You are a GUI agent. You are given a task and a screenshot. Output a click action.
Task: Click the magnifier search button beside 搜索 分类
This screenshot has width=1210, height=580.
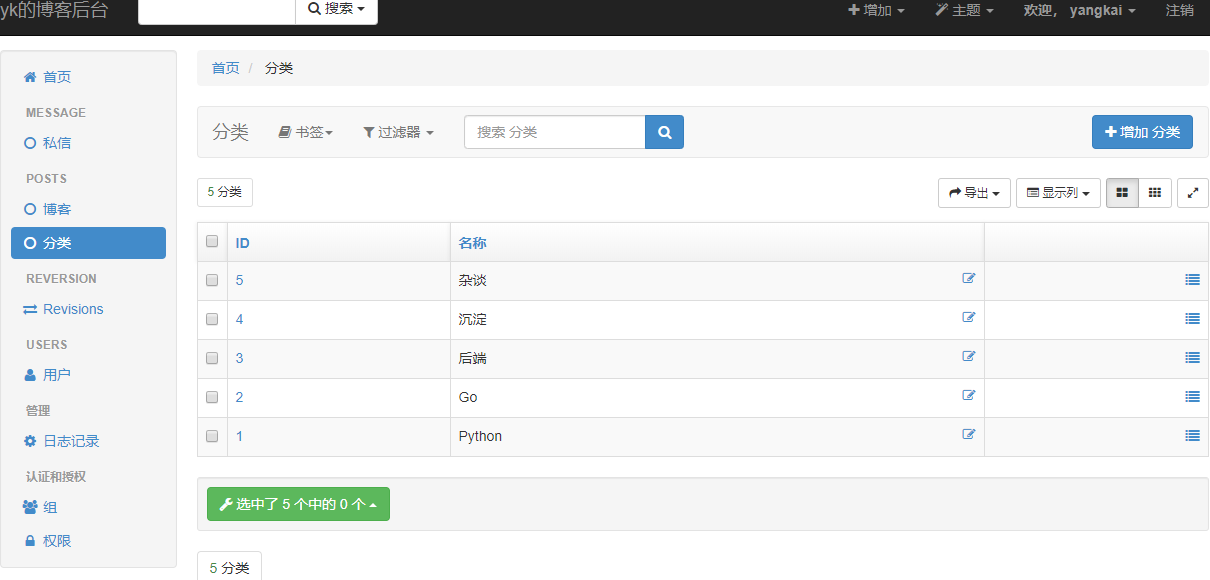[664, 132]
